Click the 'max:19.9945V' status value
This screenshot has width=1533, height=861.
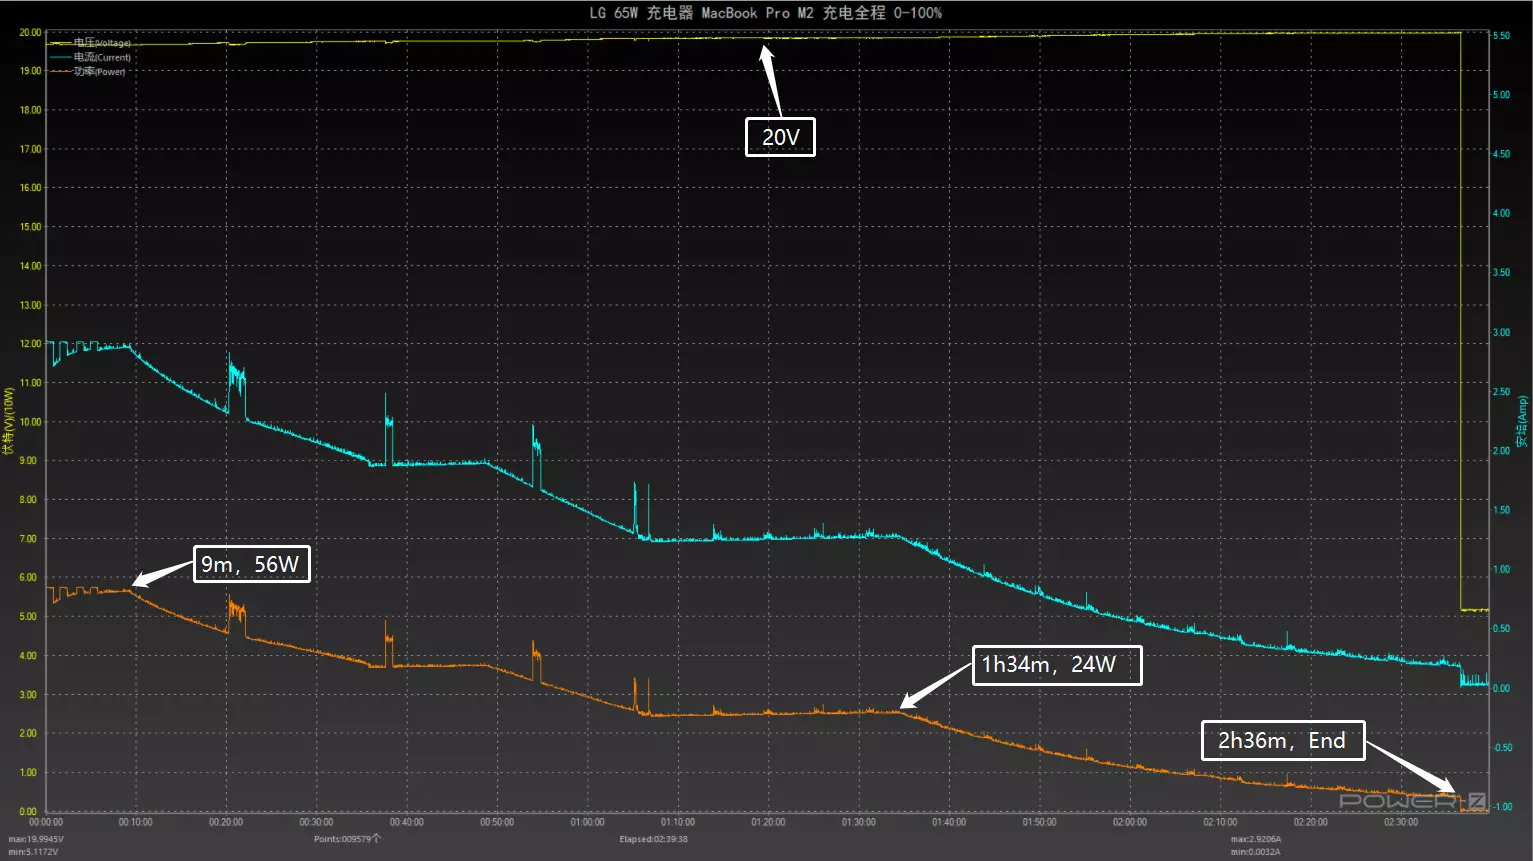[36, 839]
